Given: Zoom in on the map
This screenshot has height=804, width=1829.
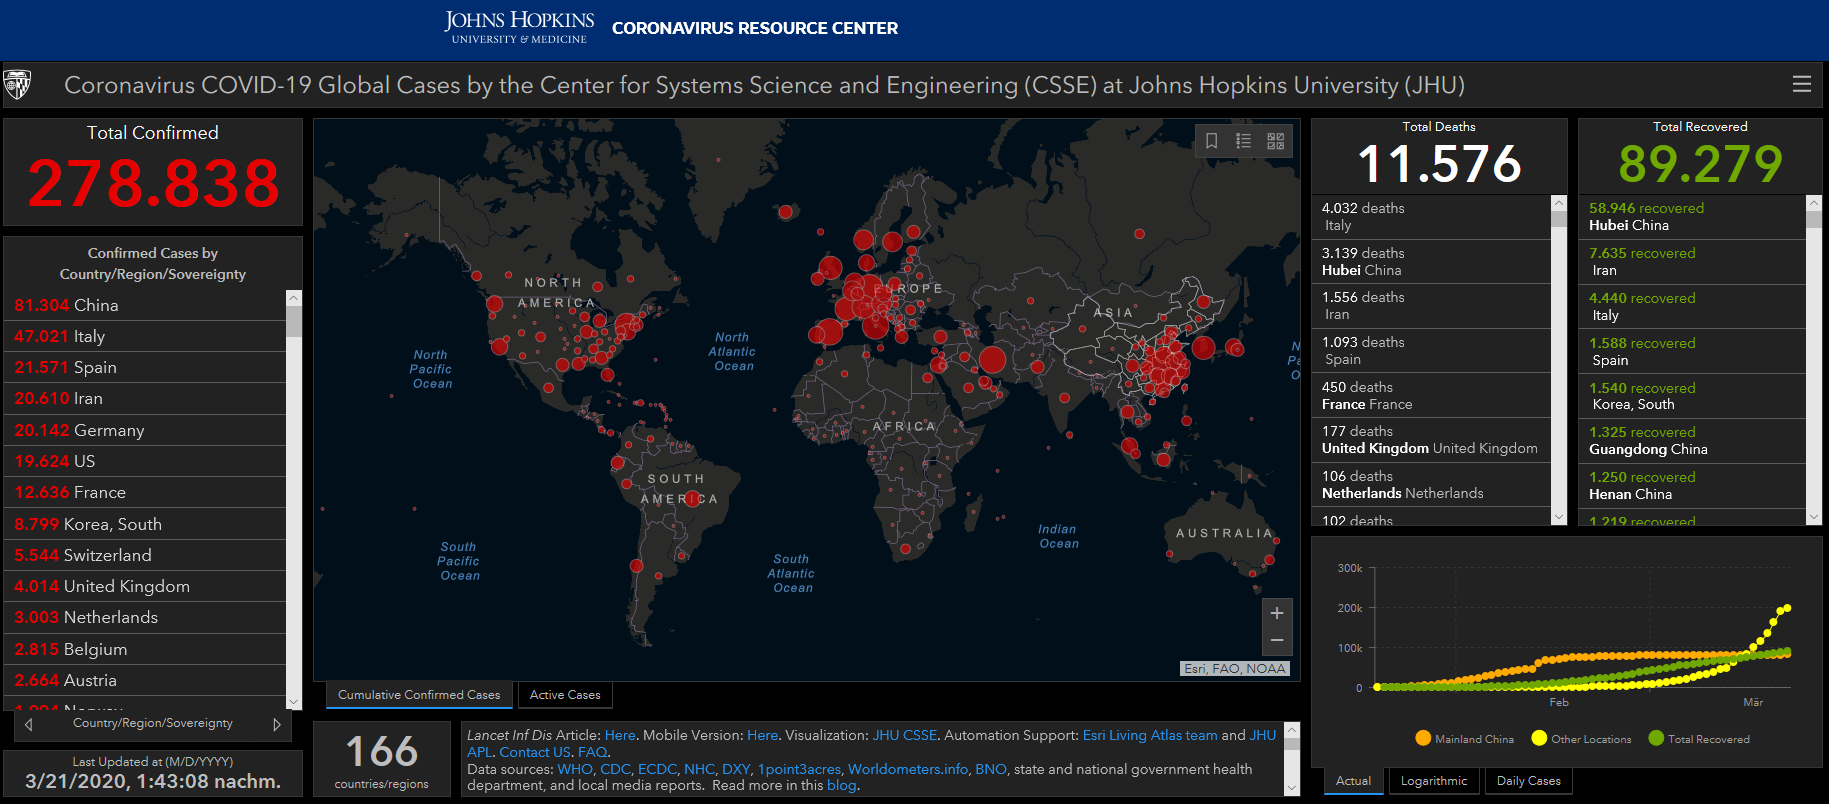Looking at the screenshot, I should click(x=1277, y=613).
